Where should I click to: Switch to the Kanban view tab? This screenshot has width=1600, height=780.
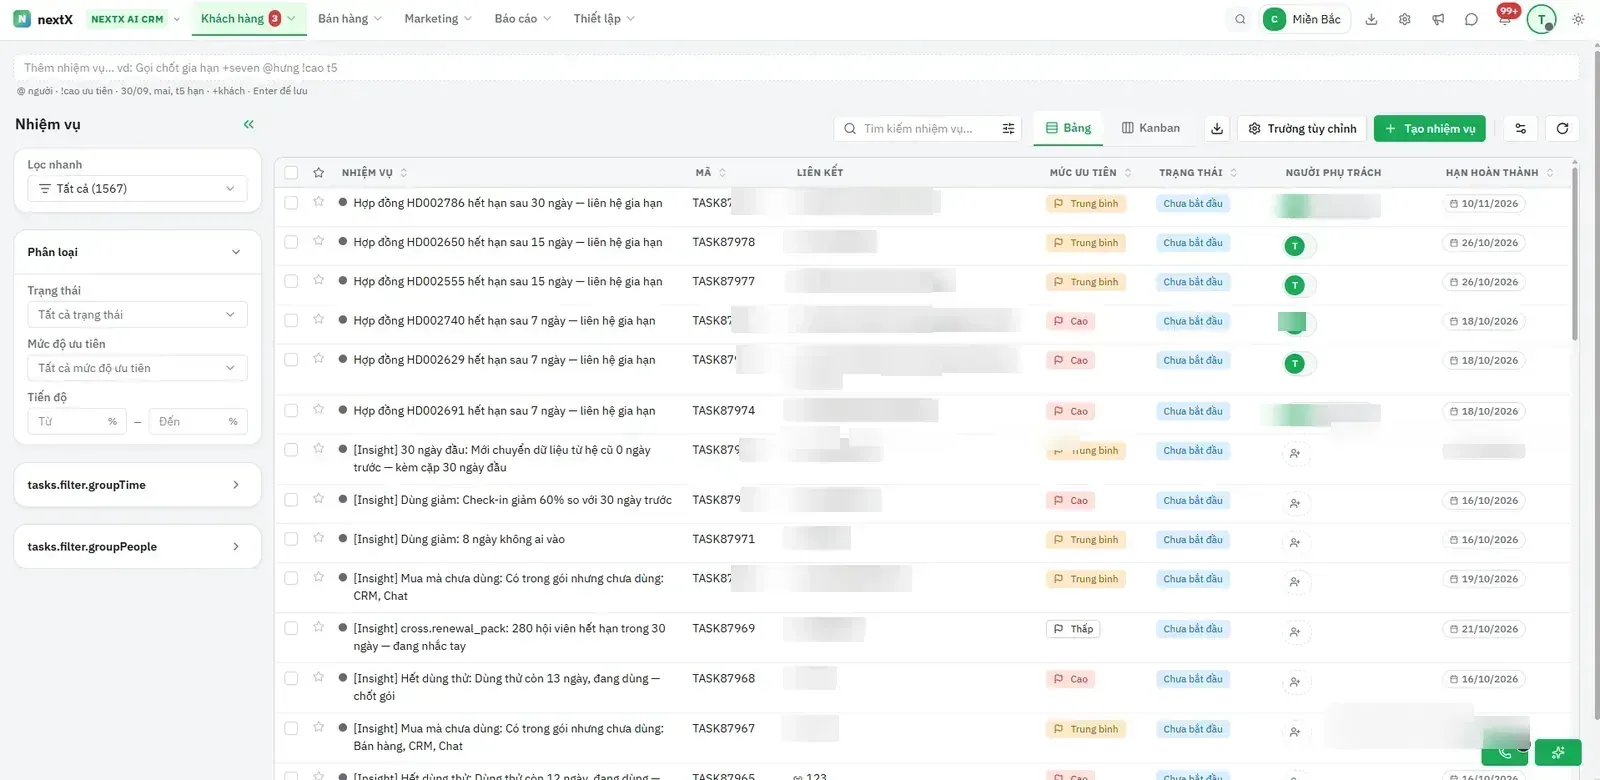(1151, 128)
